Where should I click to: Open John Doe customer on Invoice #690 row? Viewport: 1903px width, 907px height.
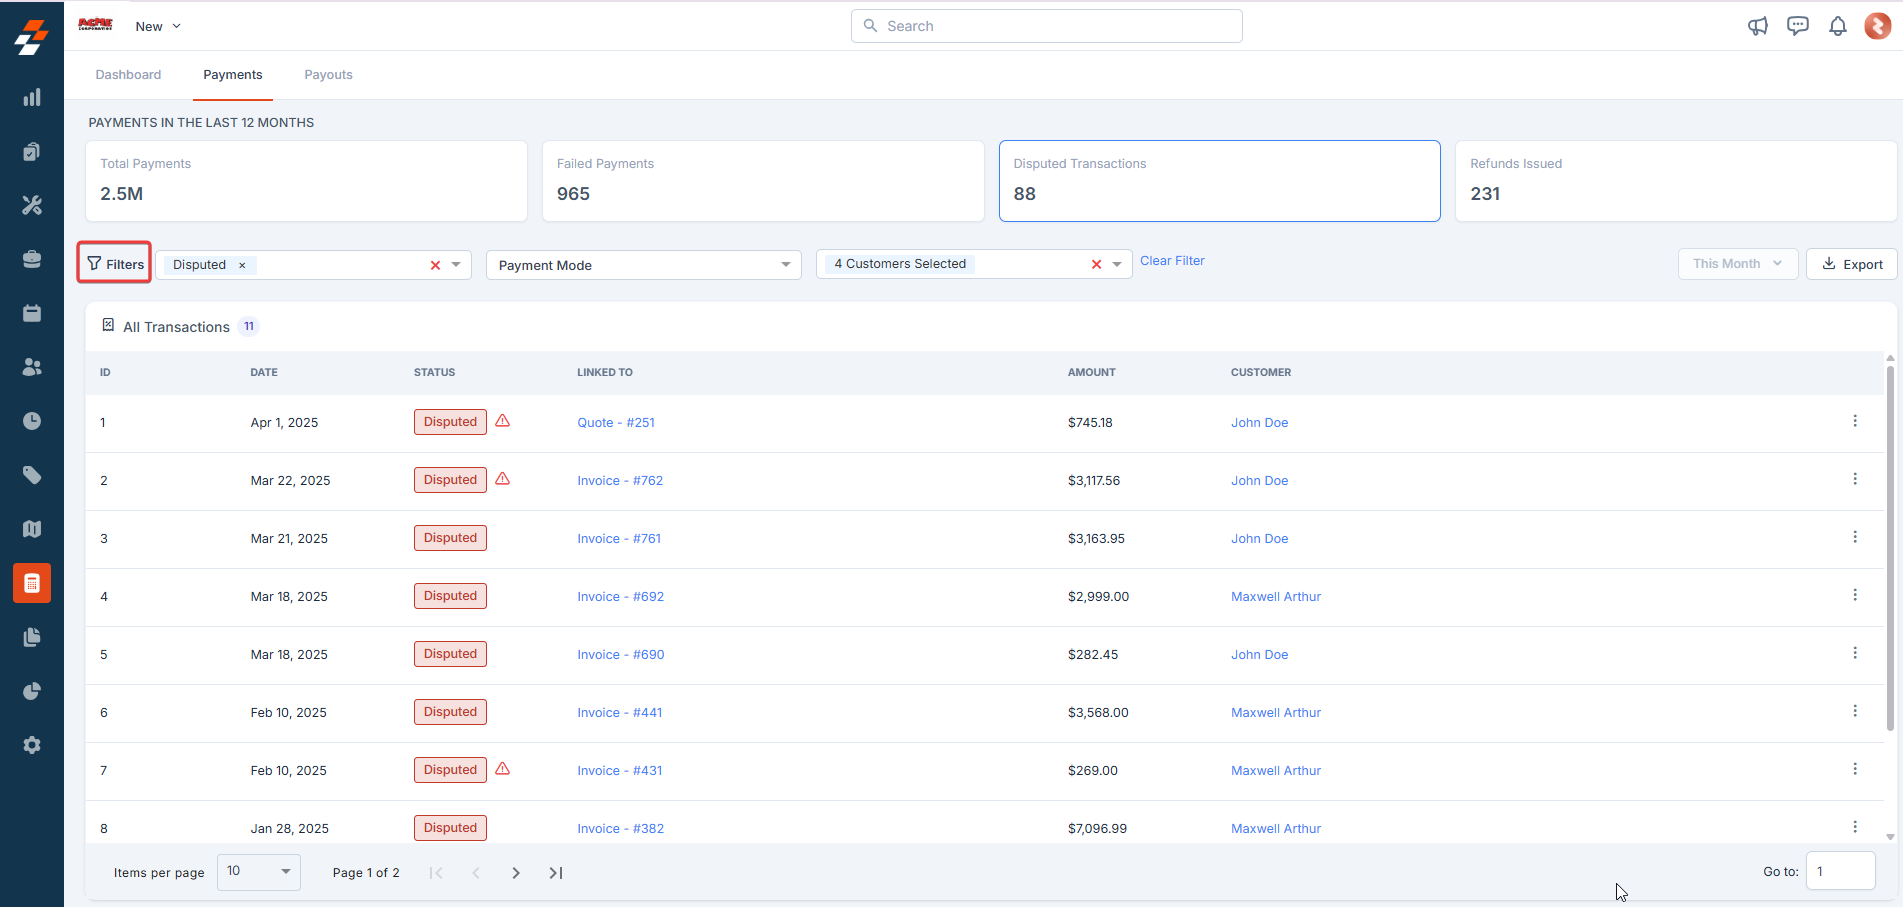coord(1259,654)
